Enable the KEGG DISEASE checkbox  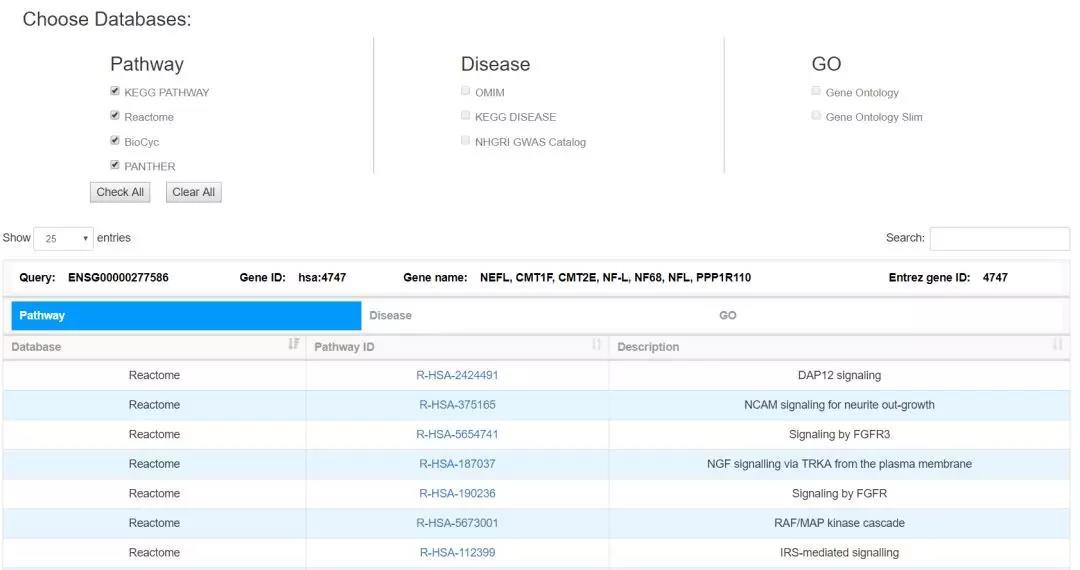click(x=466, y=116)
